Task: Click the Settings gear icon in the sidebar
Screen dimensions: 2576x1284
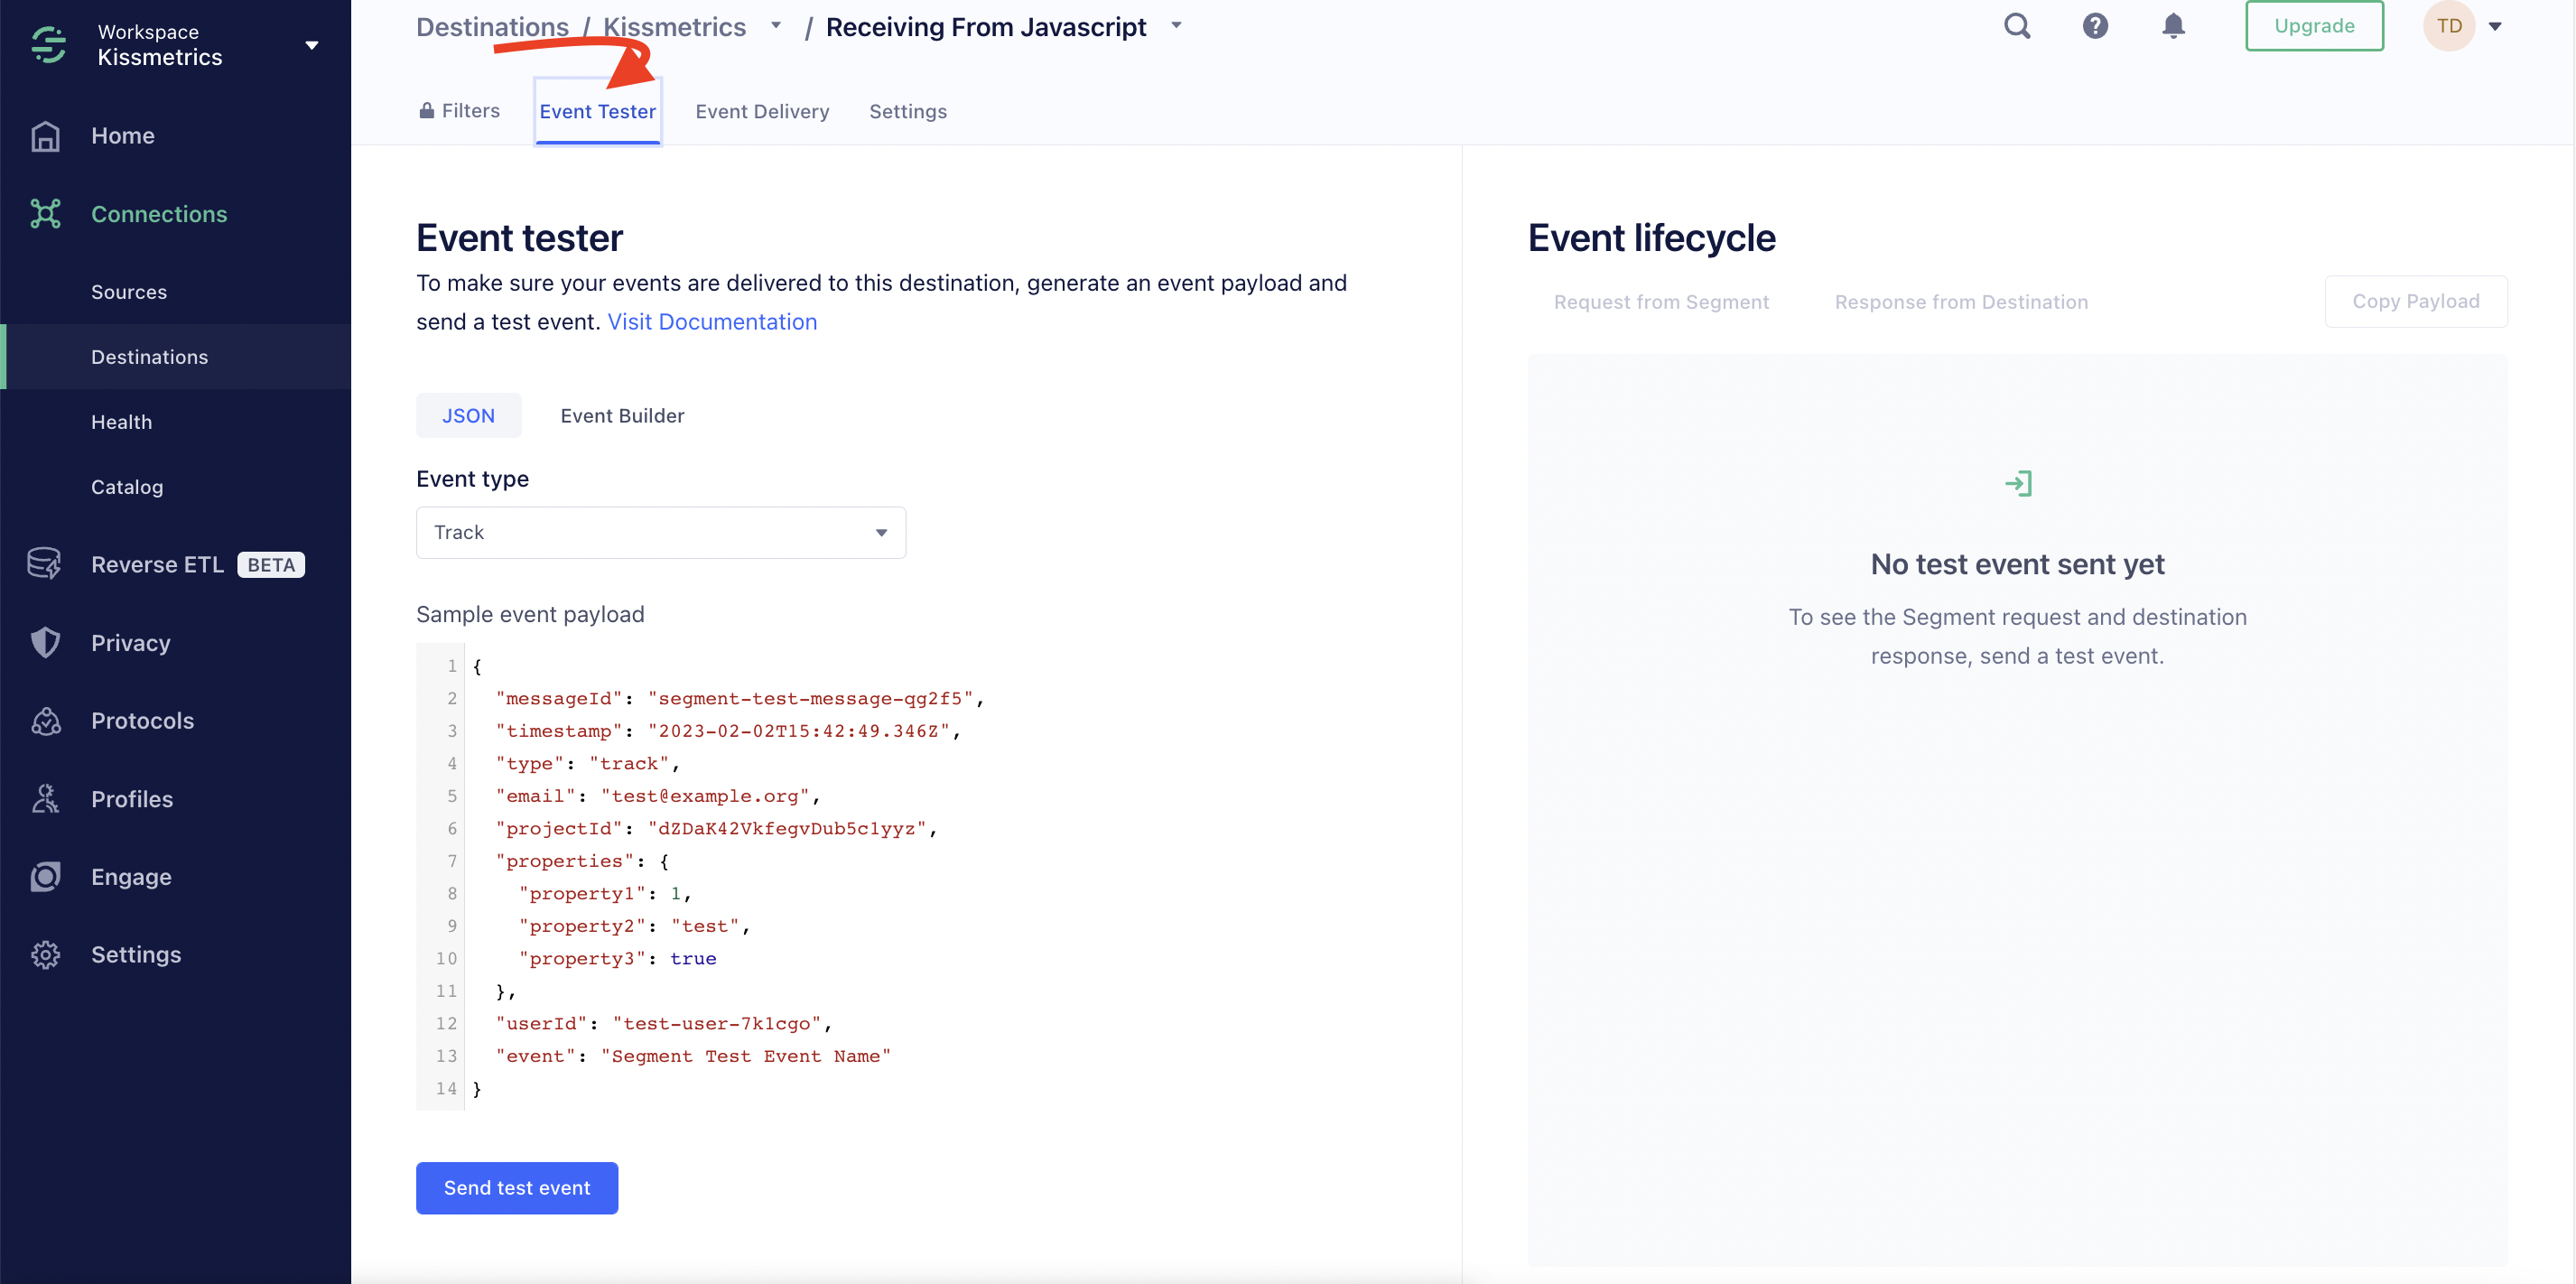Action: [46, 955]
